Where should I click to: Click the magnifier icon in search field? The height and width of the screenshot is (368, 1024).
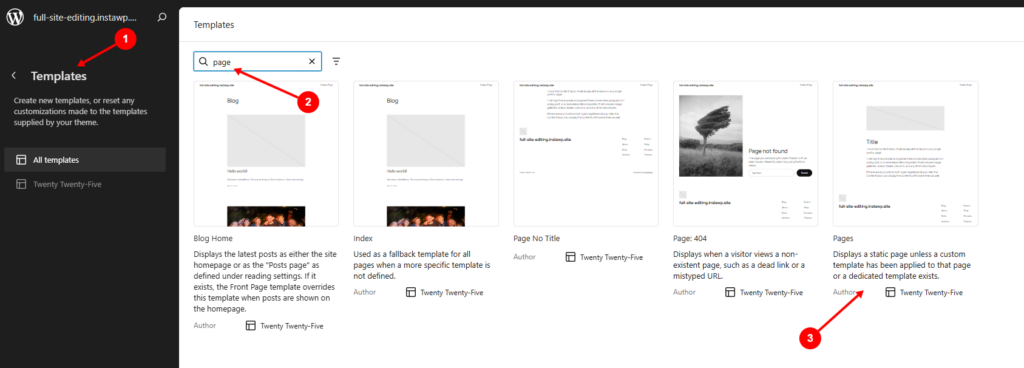tap(203, 61)
